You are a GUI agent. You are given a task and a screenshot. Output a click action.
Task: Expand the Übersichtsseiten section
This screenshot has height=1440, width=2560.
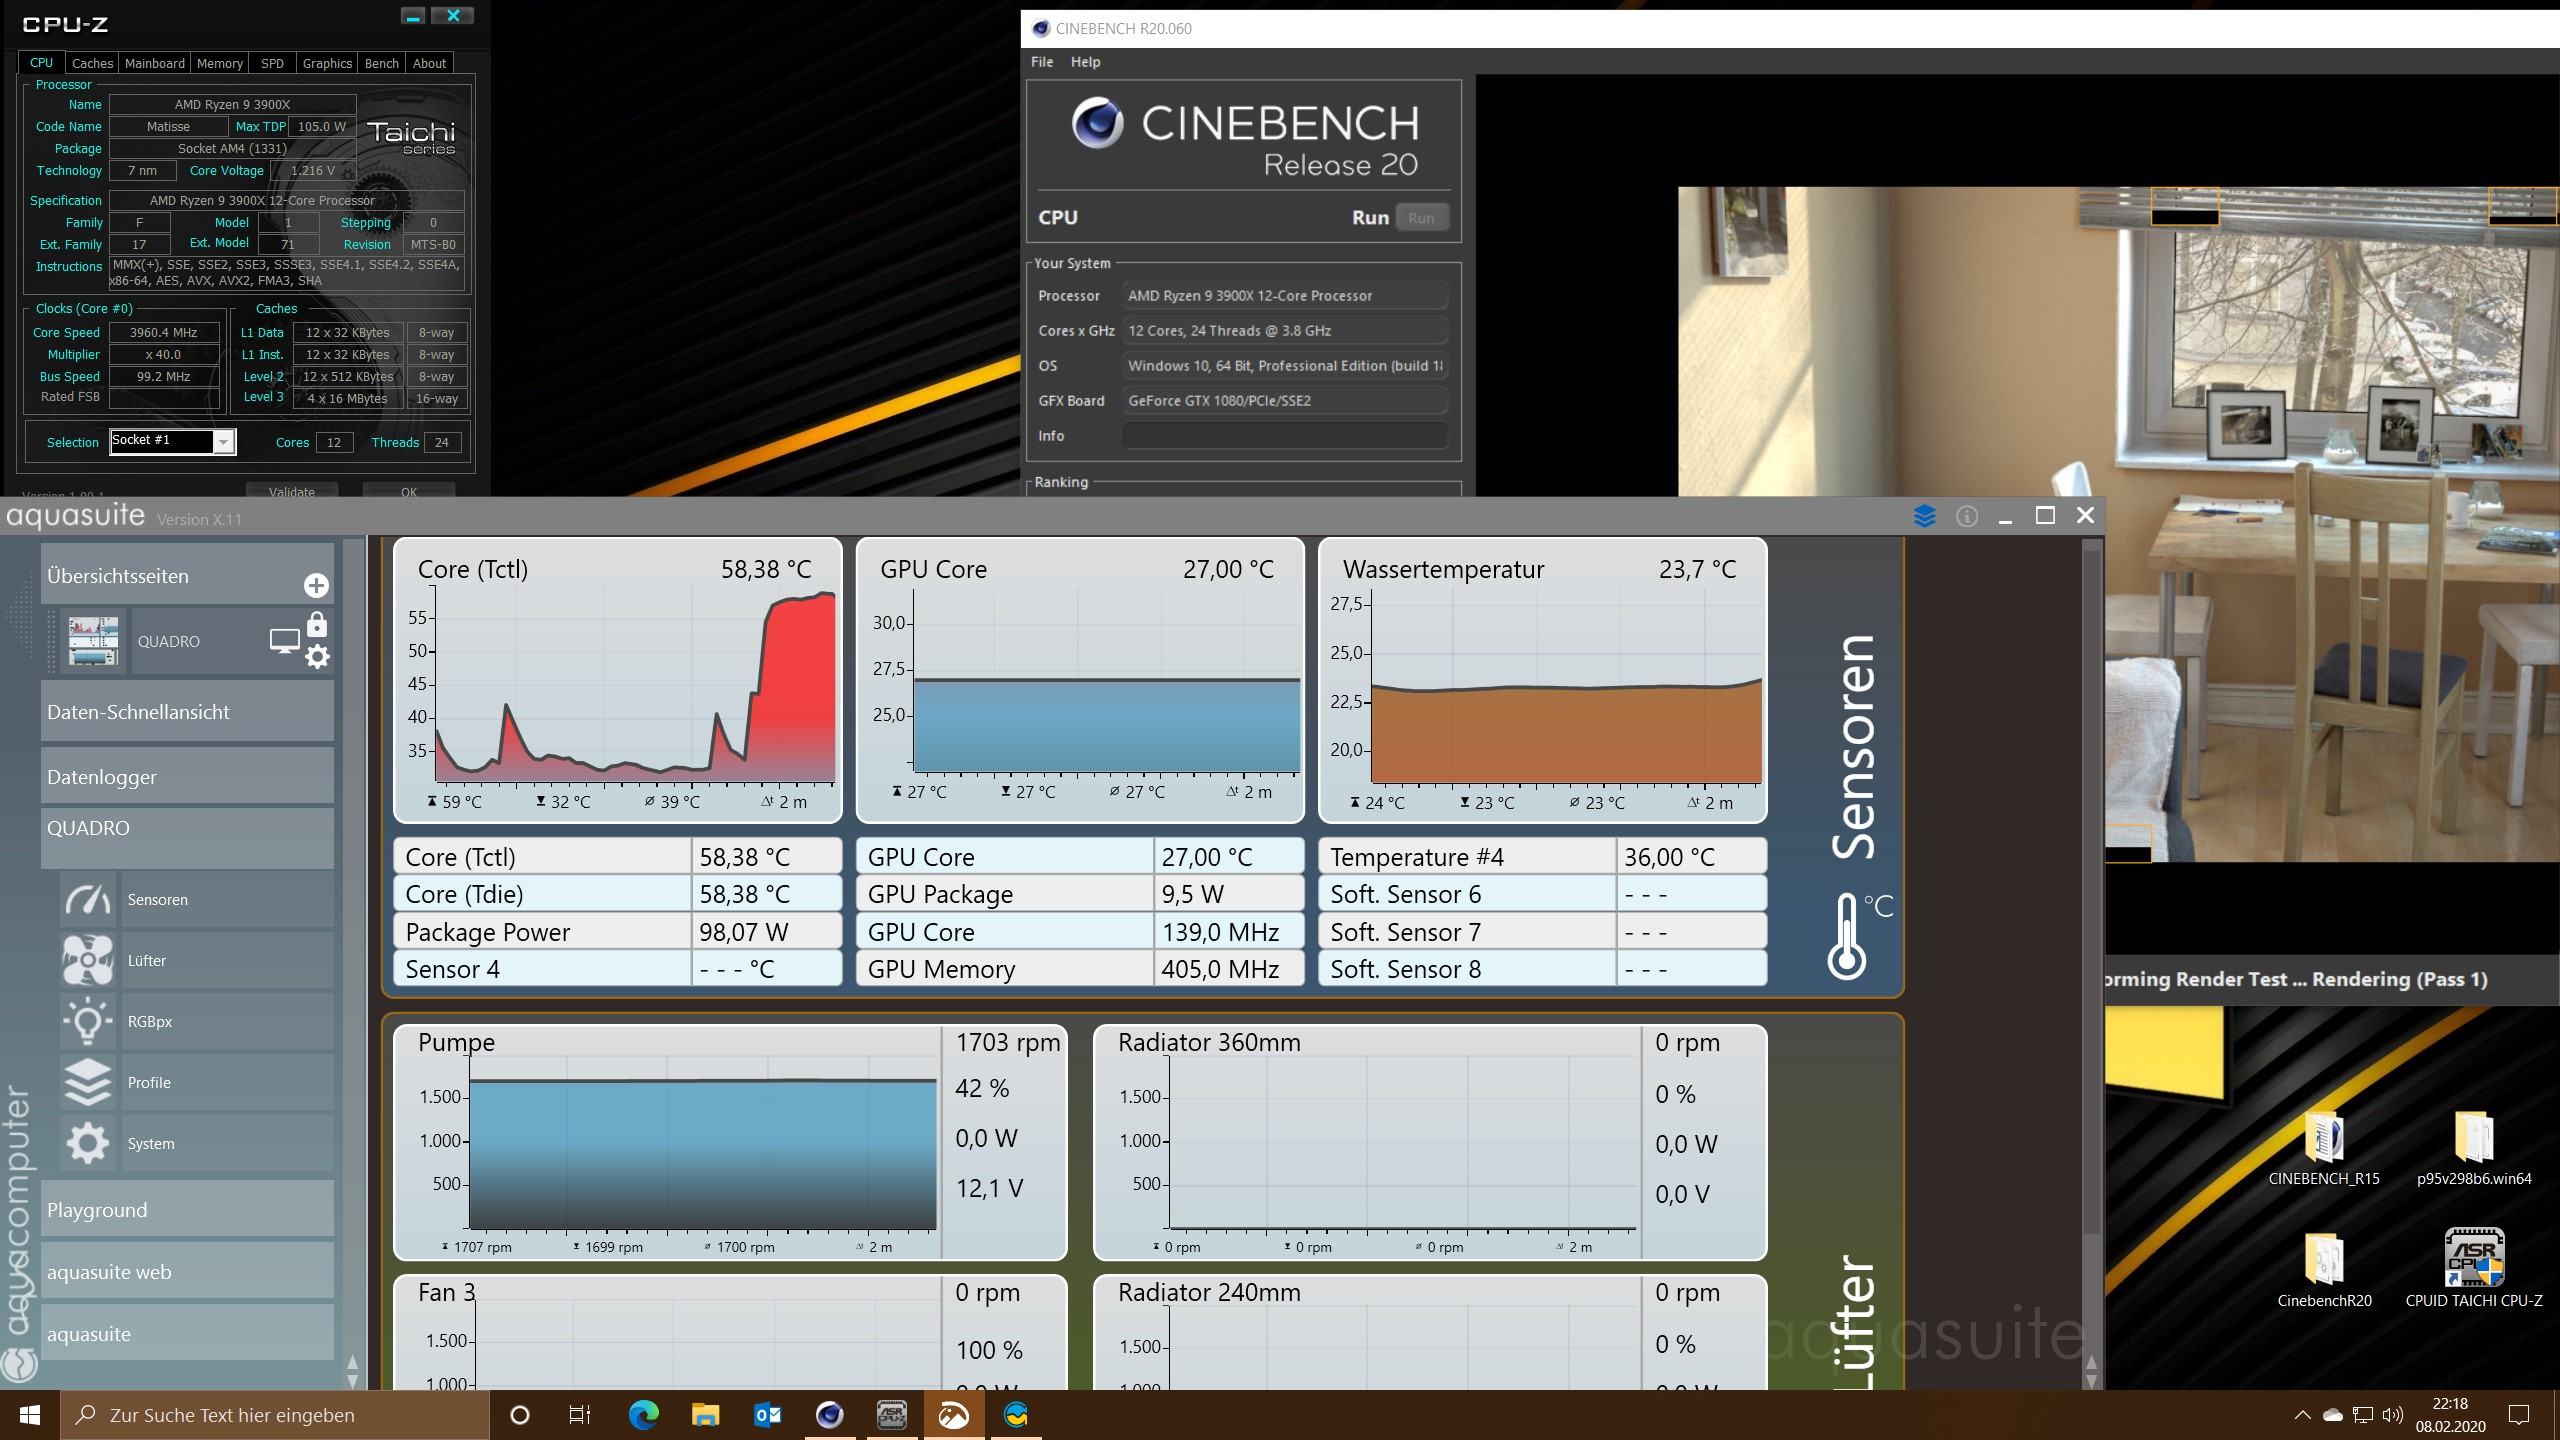(x=187, y=575)
